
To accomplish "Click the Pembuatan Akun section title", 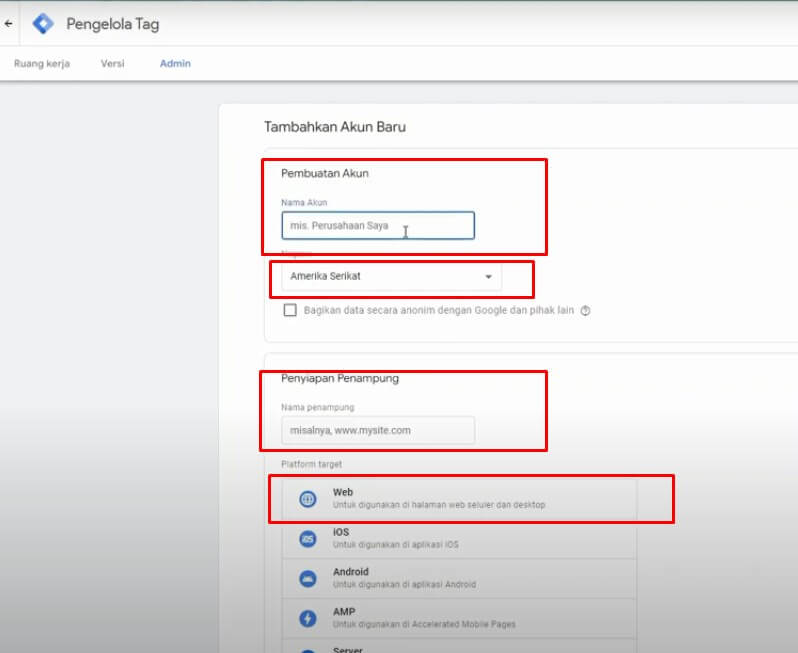I will tap(325, 173).
